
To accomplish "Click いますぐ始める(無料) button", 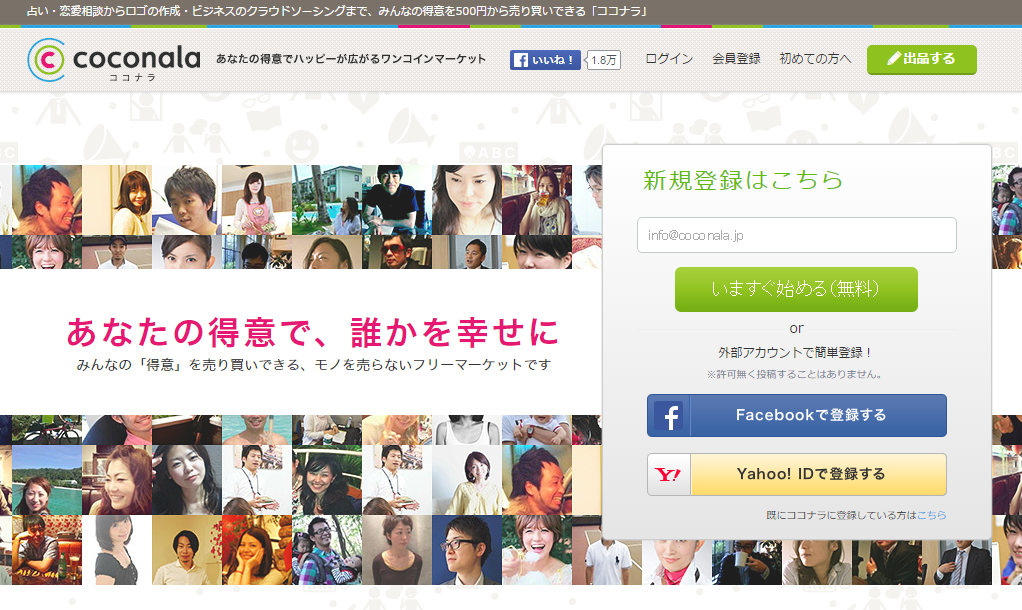I will (796, 289).
